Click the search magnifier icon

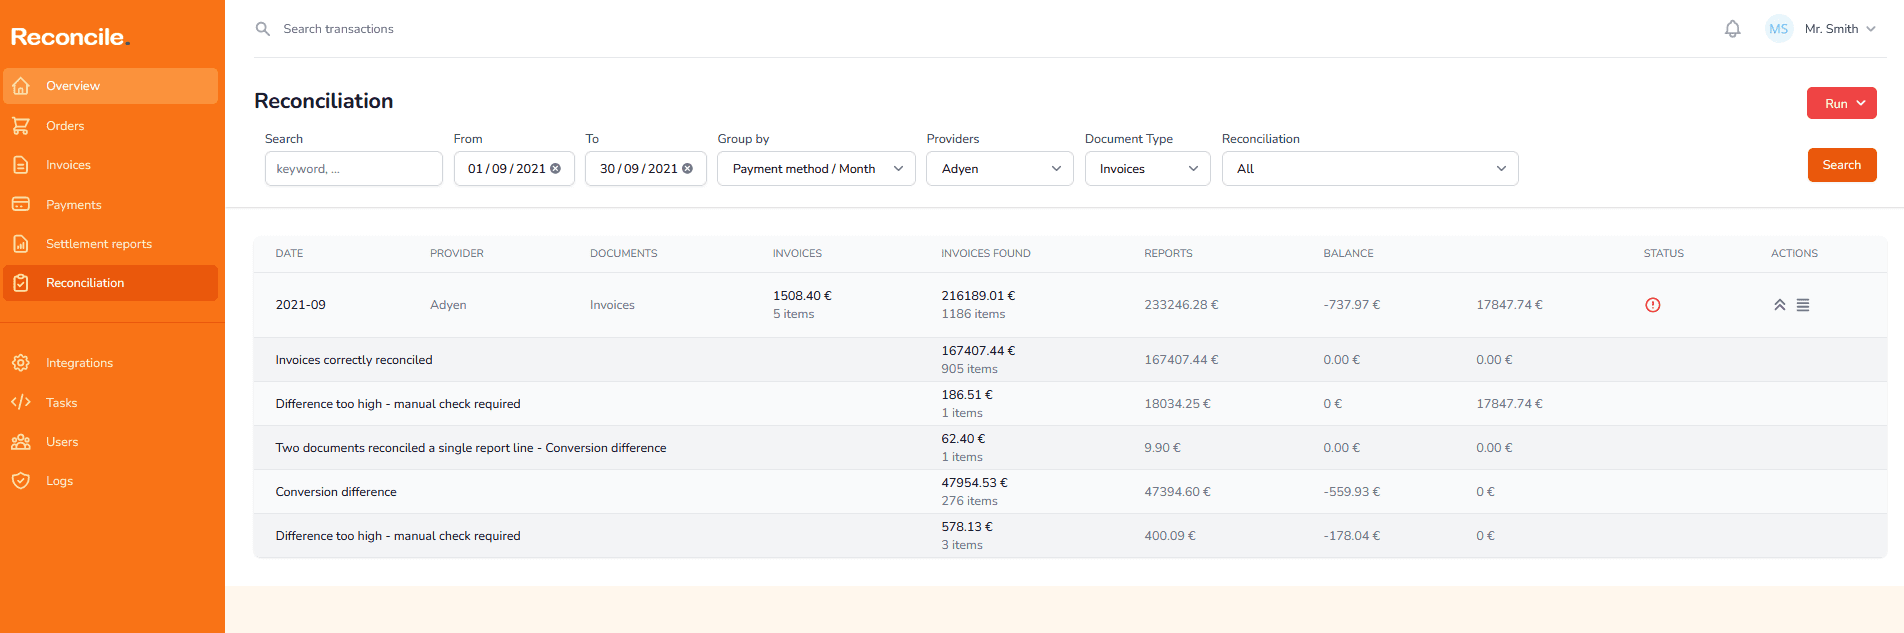pos(263,29)
